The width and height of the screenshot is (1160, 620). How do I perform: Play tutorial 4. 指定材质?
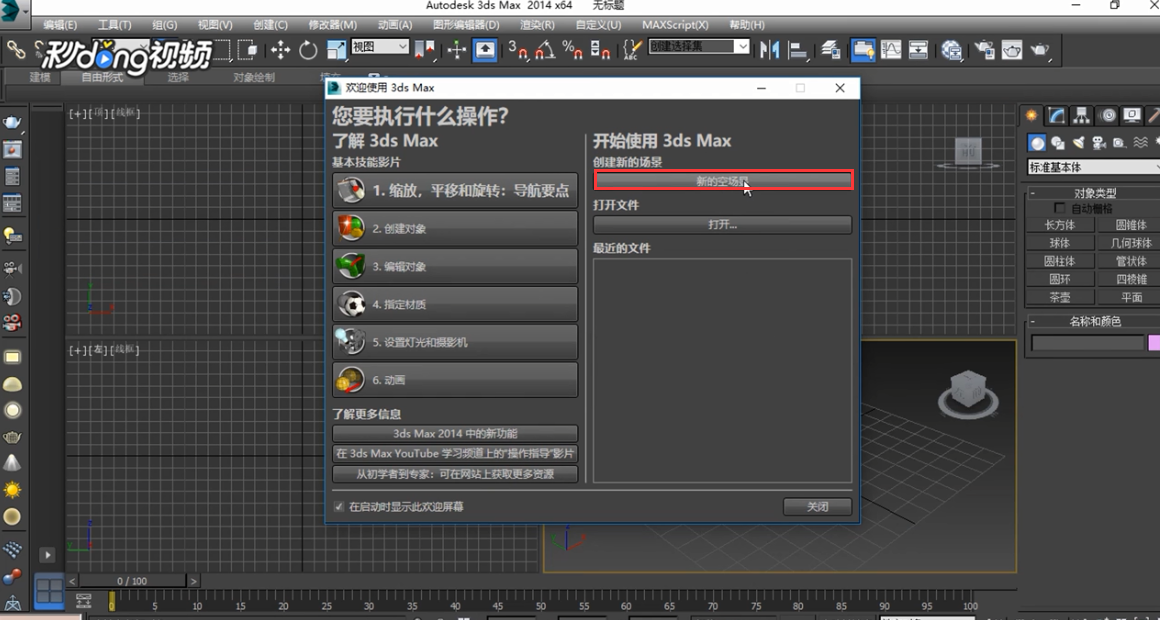455,304
